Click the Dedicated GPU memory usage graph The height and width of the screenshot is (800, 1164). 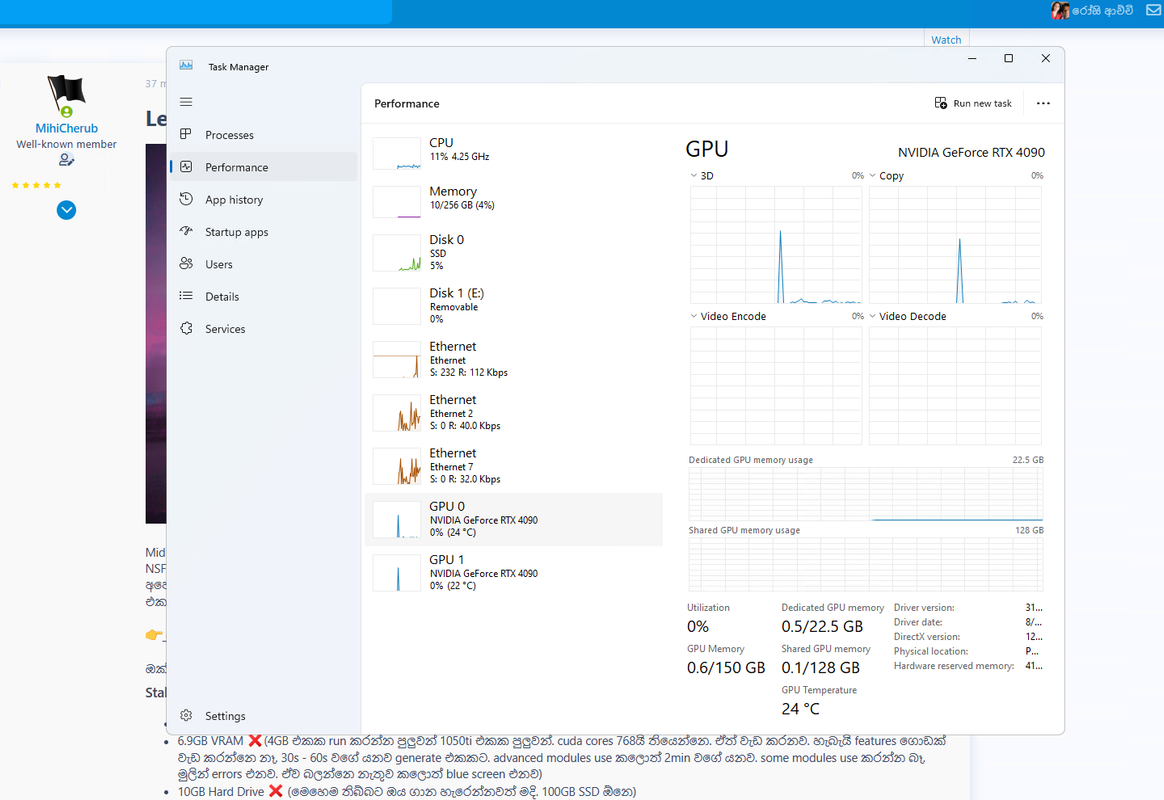click(866, 494)
